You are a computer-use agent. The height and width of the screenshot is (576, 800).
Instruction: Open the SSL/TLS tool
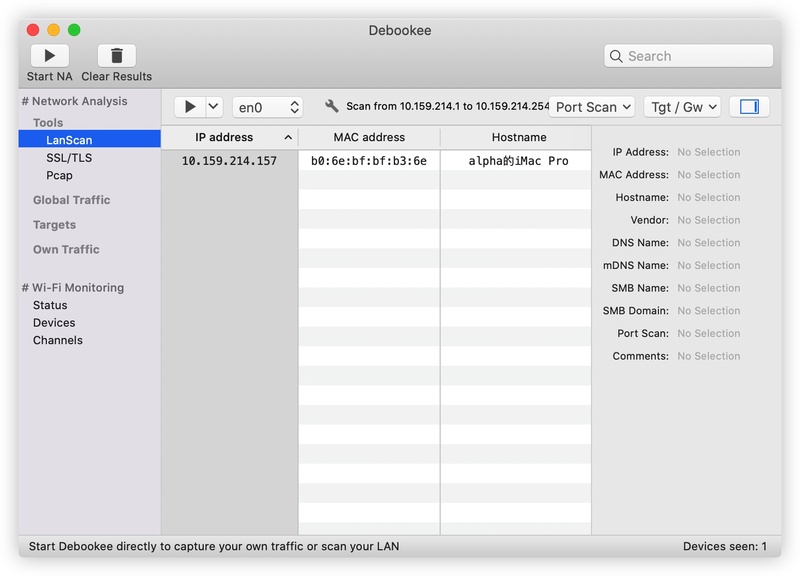pos(69,158)
